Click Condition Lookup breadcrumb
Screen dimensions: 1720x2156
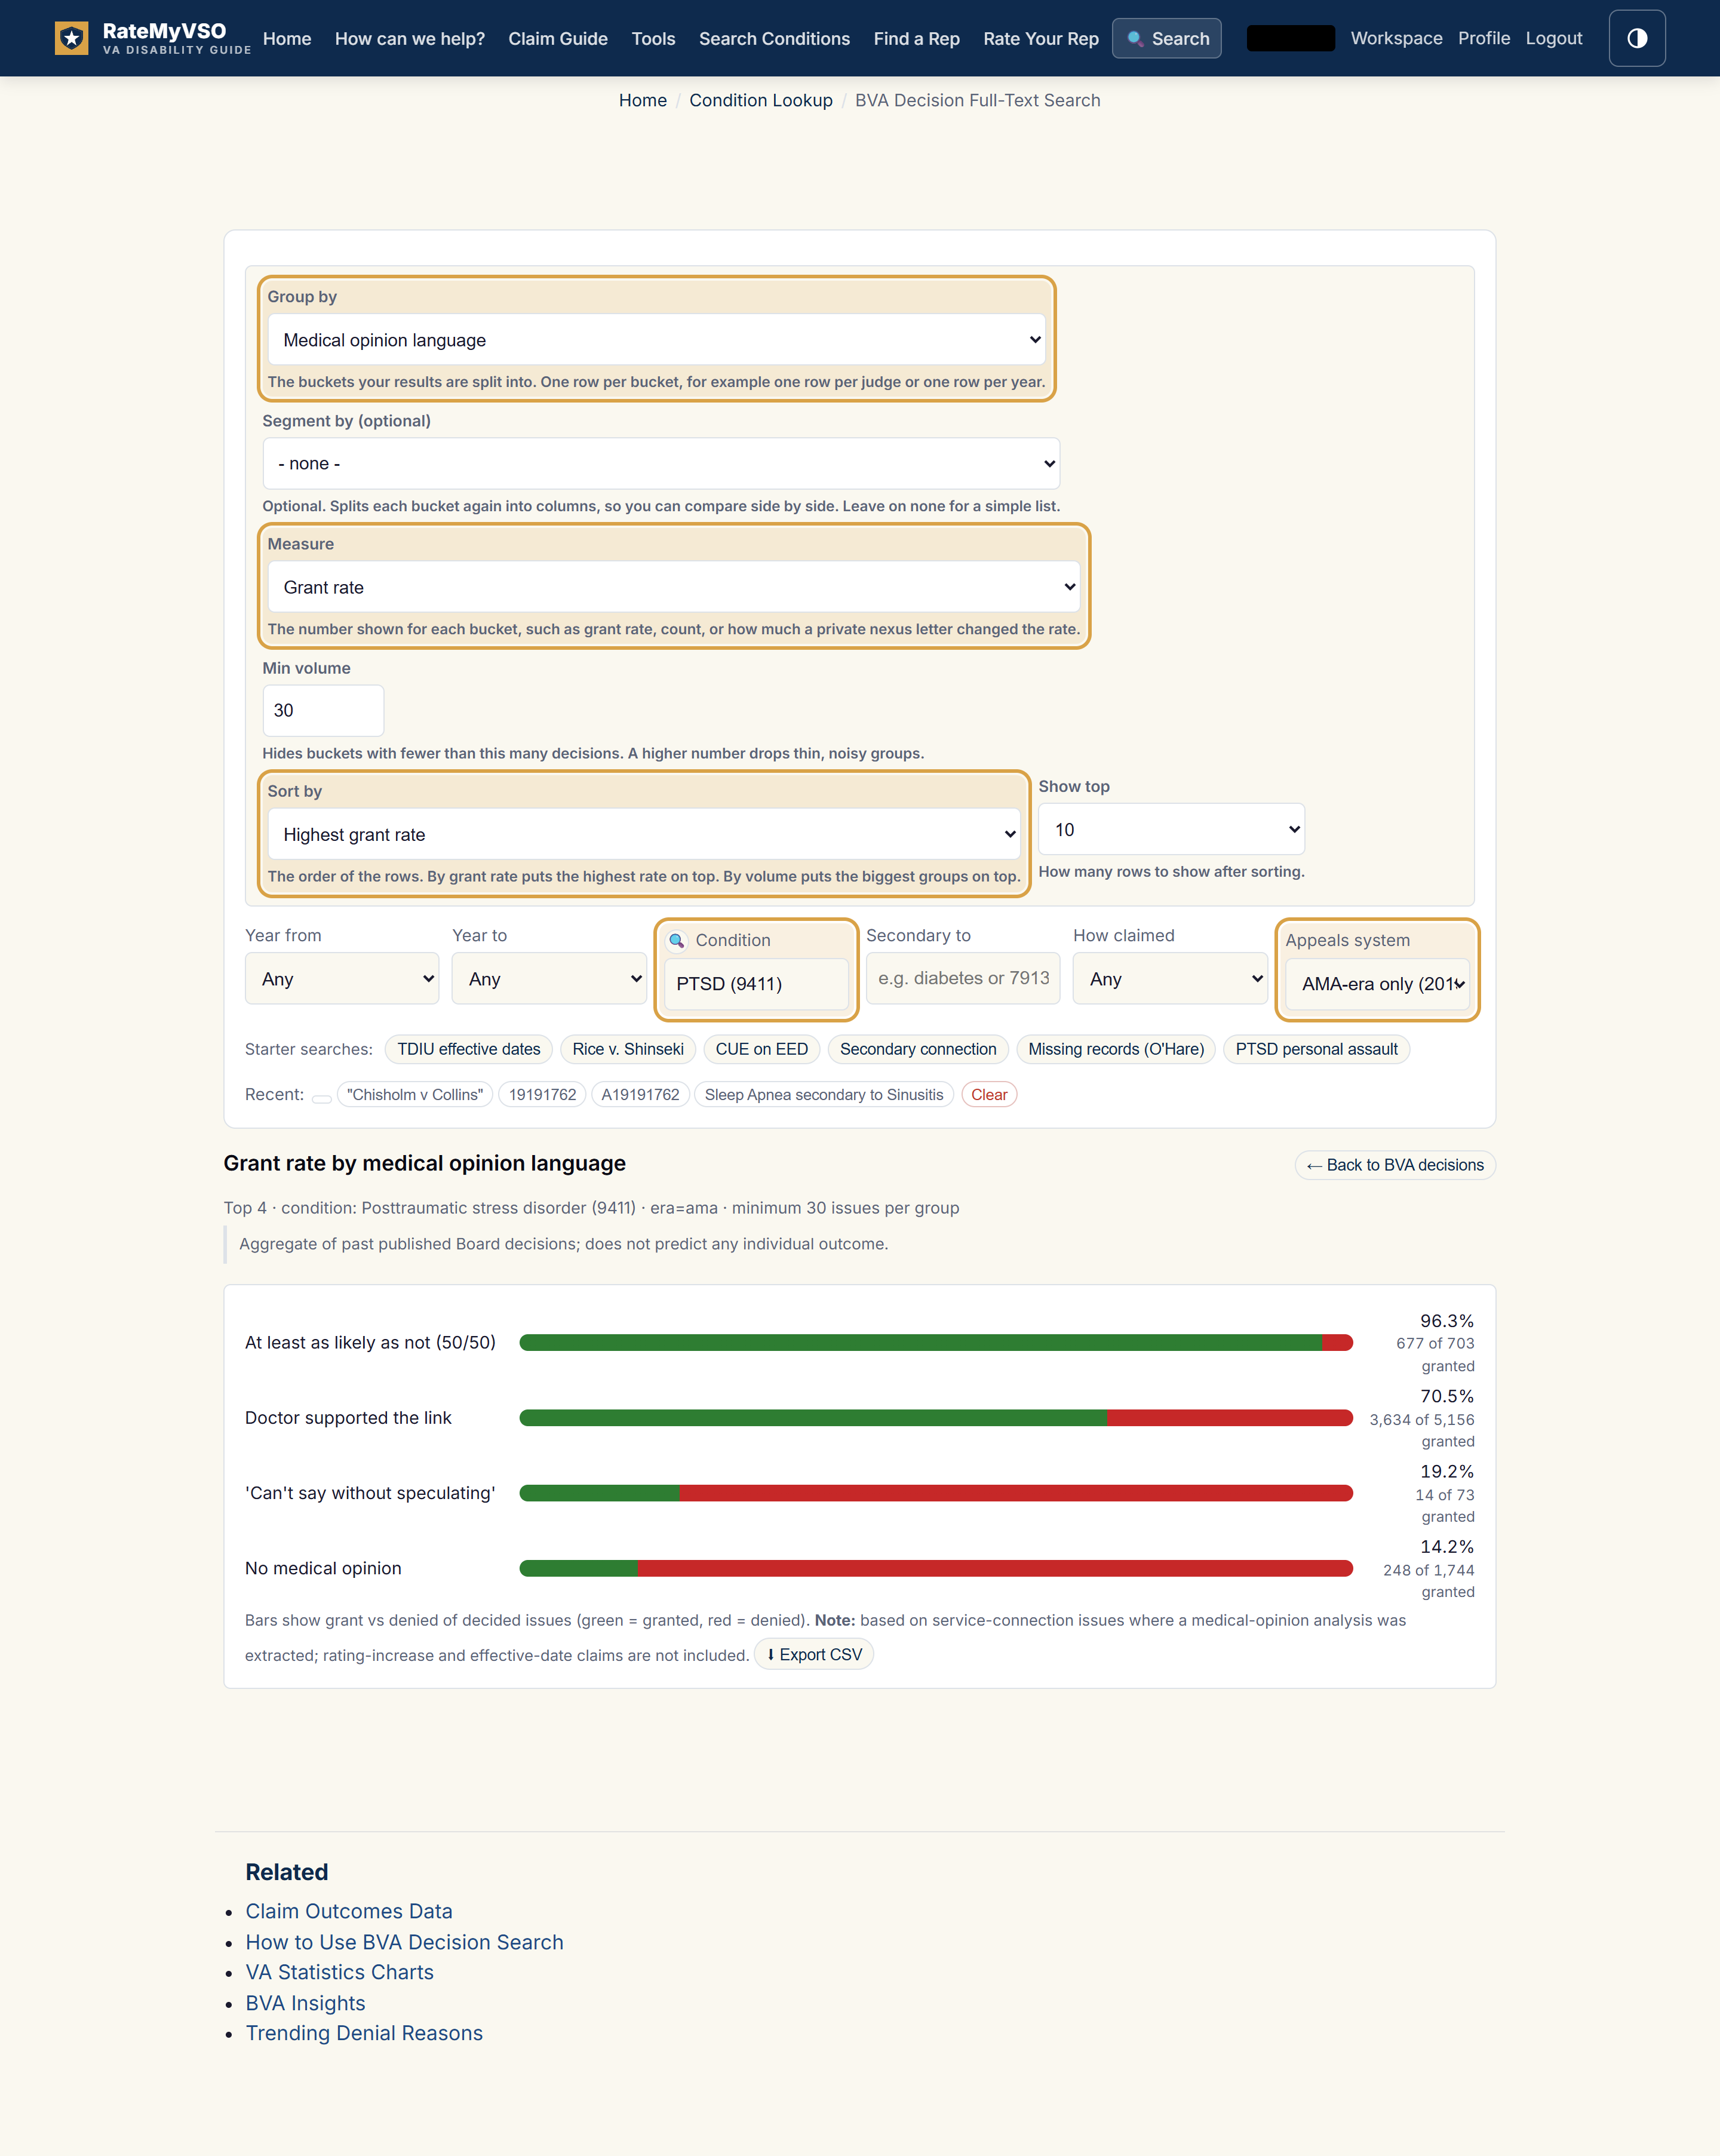pos(761,100)
